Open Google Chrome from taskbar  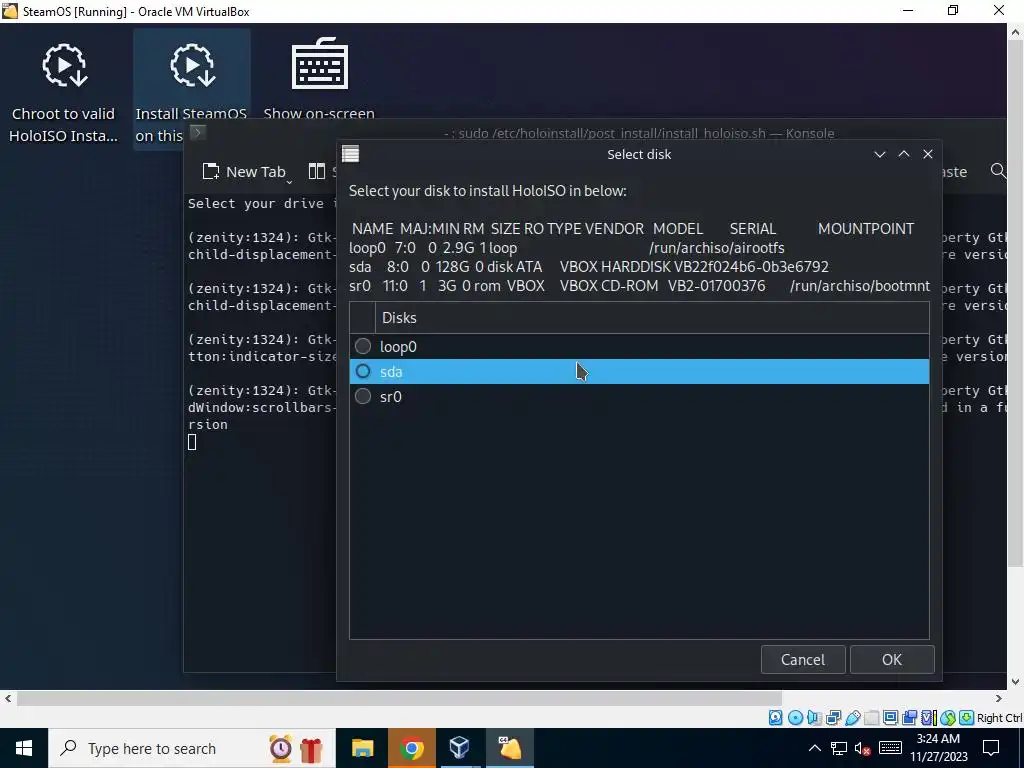411,748
